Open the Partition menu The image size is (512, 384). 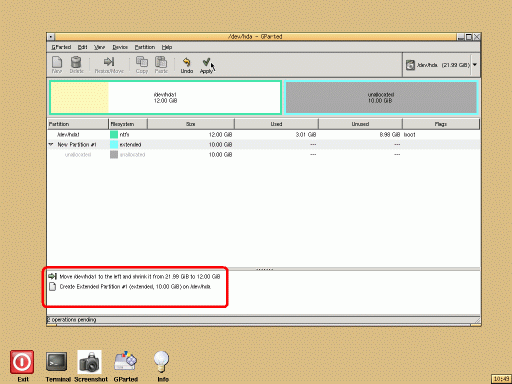coord(145,47)
